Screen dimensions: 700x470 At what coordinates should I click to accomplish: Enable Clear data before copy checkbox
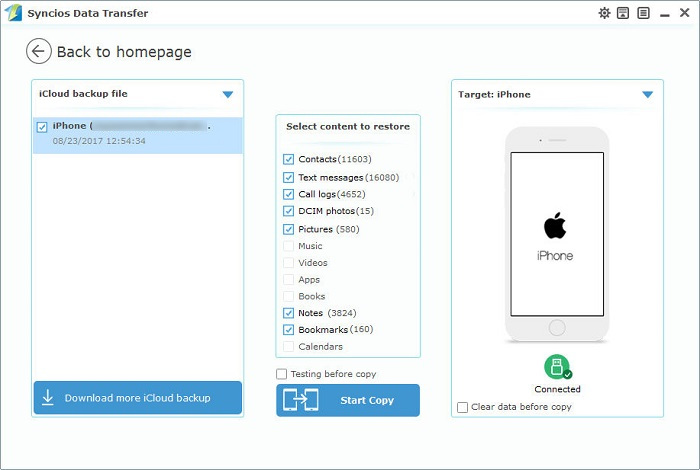pos(462,407)
